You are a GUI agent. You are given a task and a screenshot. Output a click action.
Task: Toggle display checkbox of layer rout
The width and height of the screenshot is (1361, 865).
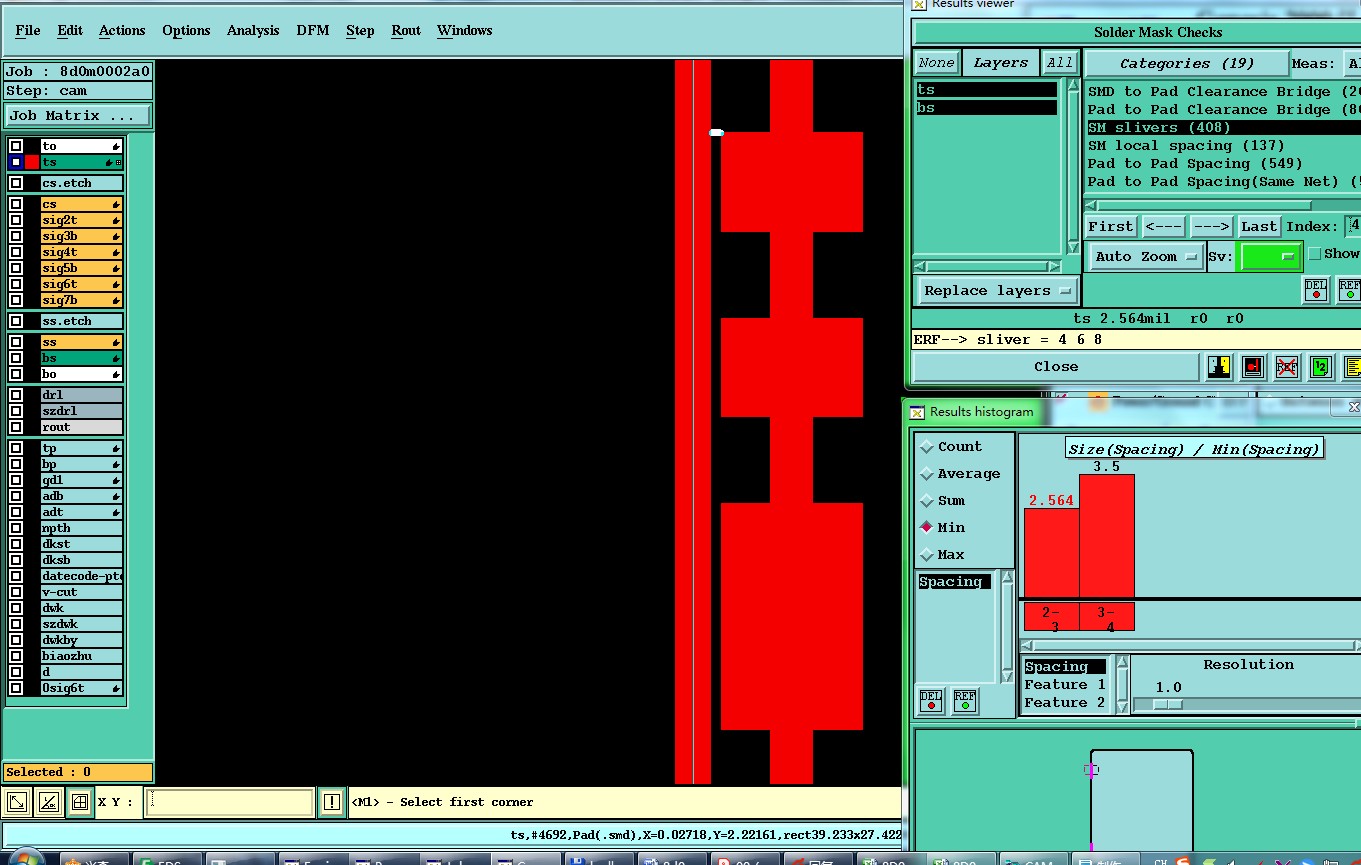16,427
